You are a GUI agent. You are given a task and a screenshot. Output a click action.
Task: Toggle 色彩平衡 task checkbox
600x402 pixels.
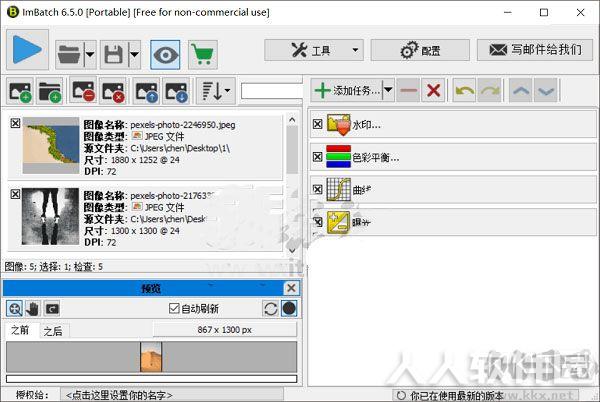[318, 157]
